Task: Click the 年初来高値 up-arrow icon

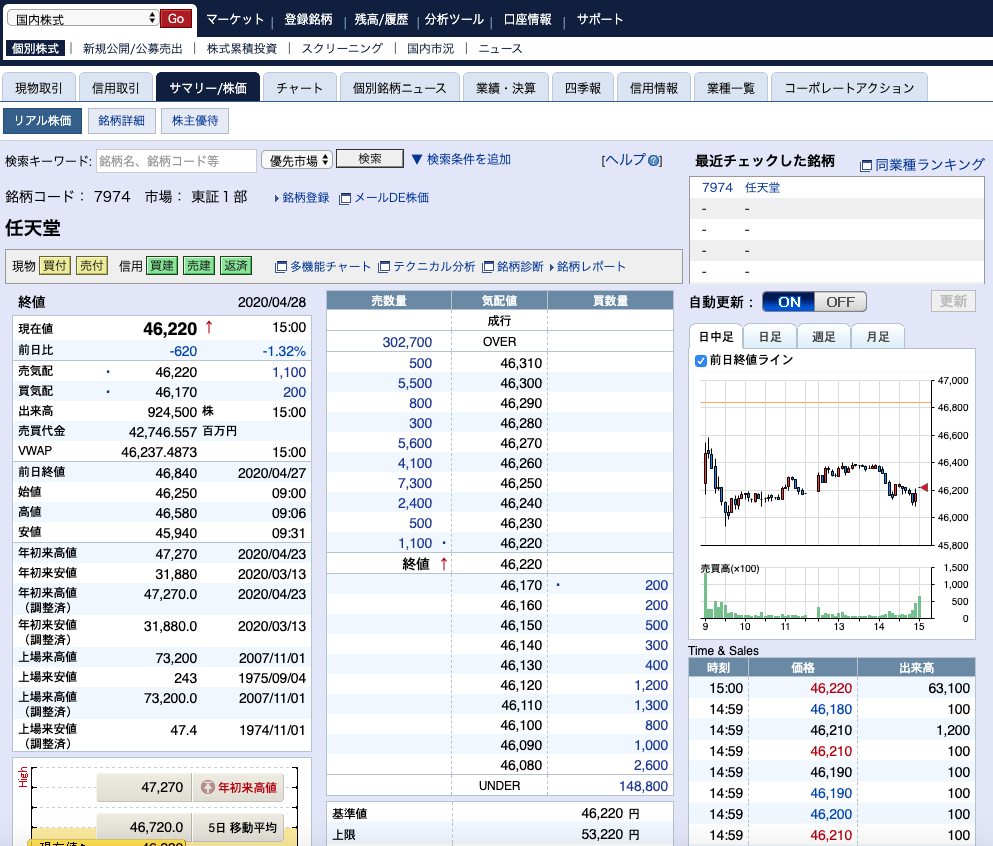Action: coord(208,788)
